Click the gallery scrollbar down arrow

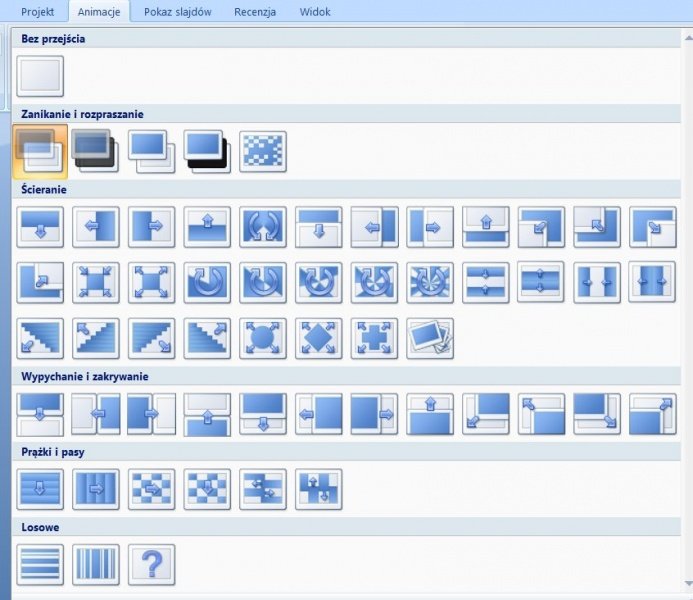(x=687, y=583)
